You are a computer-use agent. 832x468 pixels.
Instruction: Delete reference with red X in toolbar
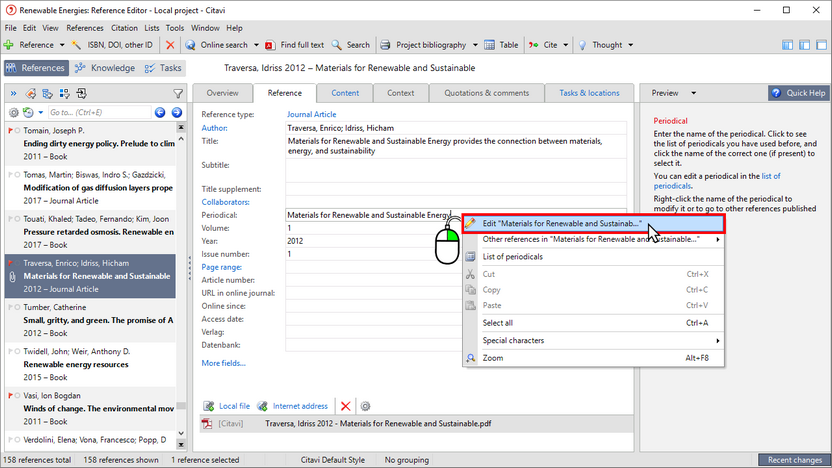pos(170,45)
